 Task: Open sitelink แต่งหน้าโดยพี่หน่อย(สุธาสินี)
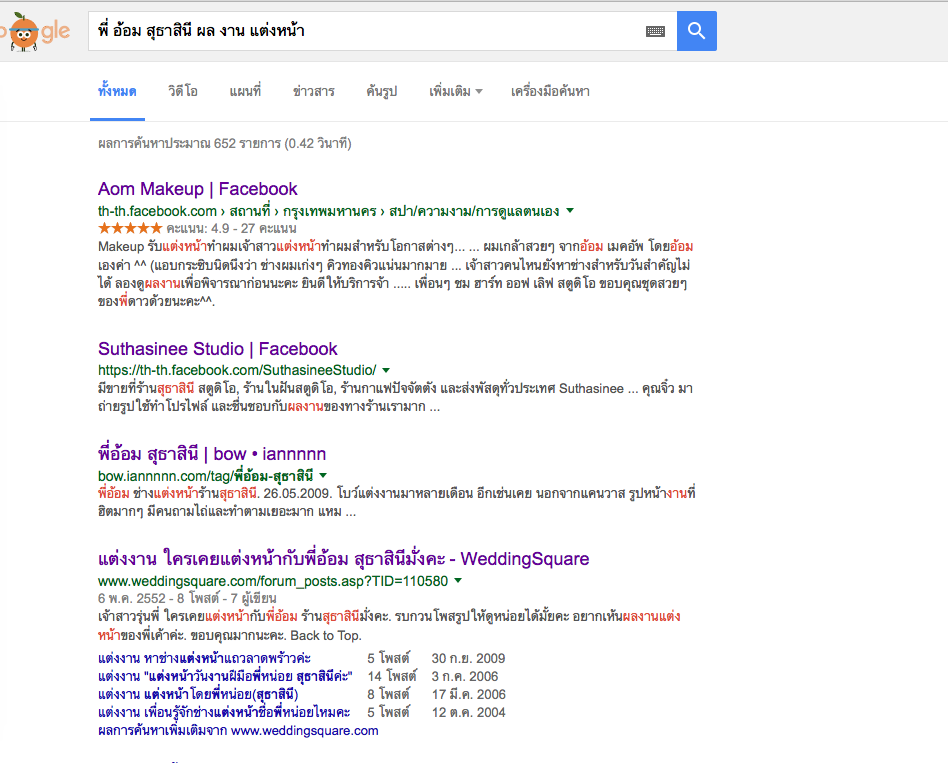click(x=198, y=695)
